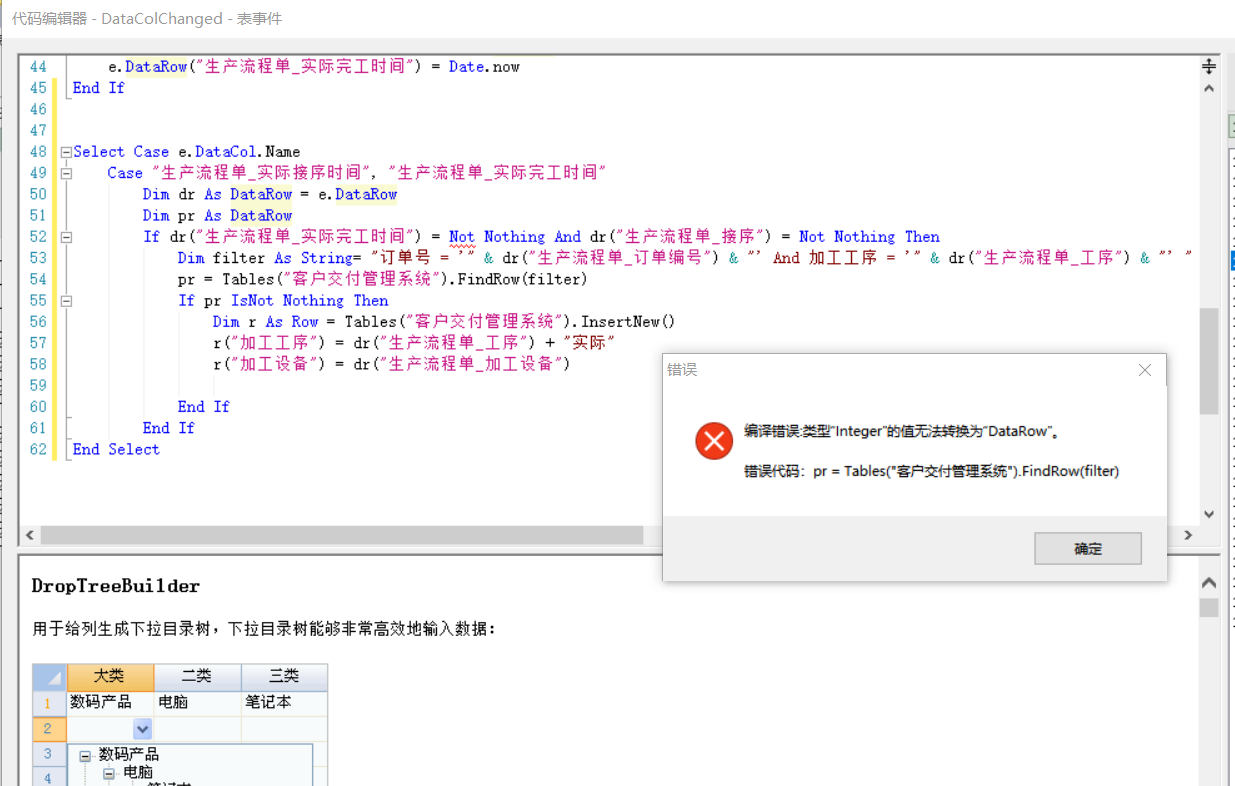Click the red error icon in dialog

click(x=714, y=440)
